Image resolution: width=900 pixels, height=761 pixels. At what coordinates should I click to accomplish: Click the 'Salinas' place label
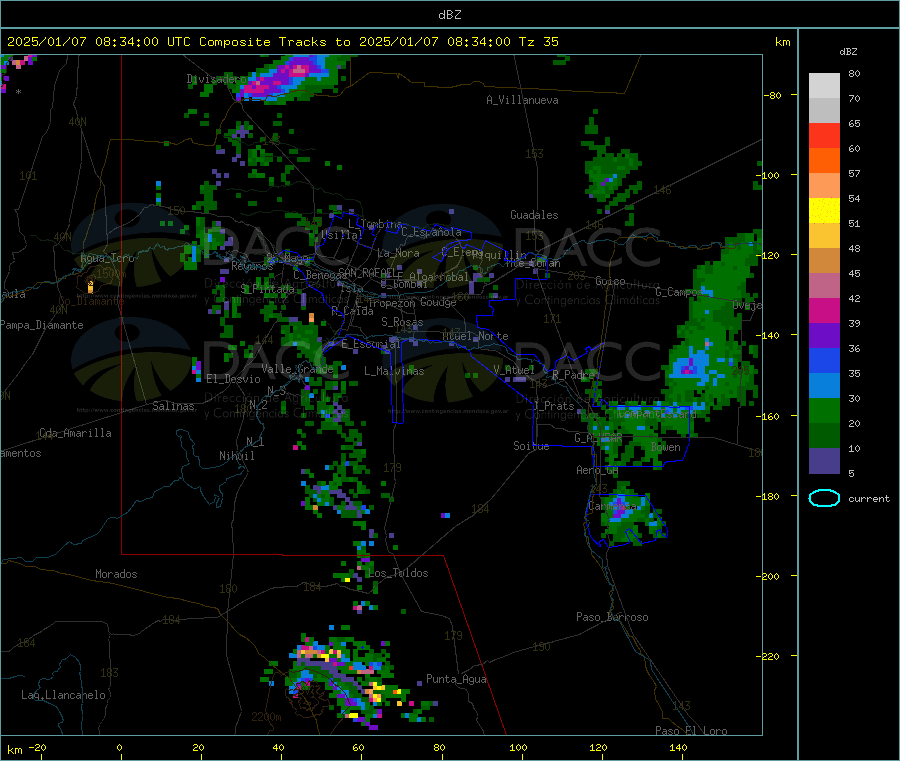point(173,406)
